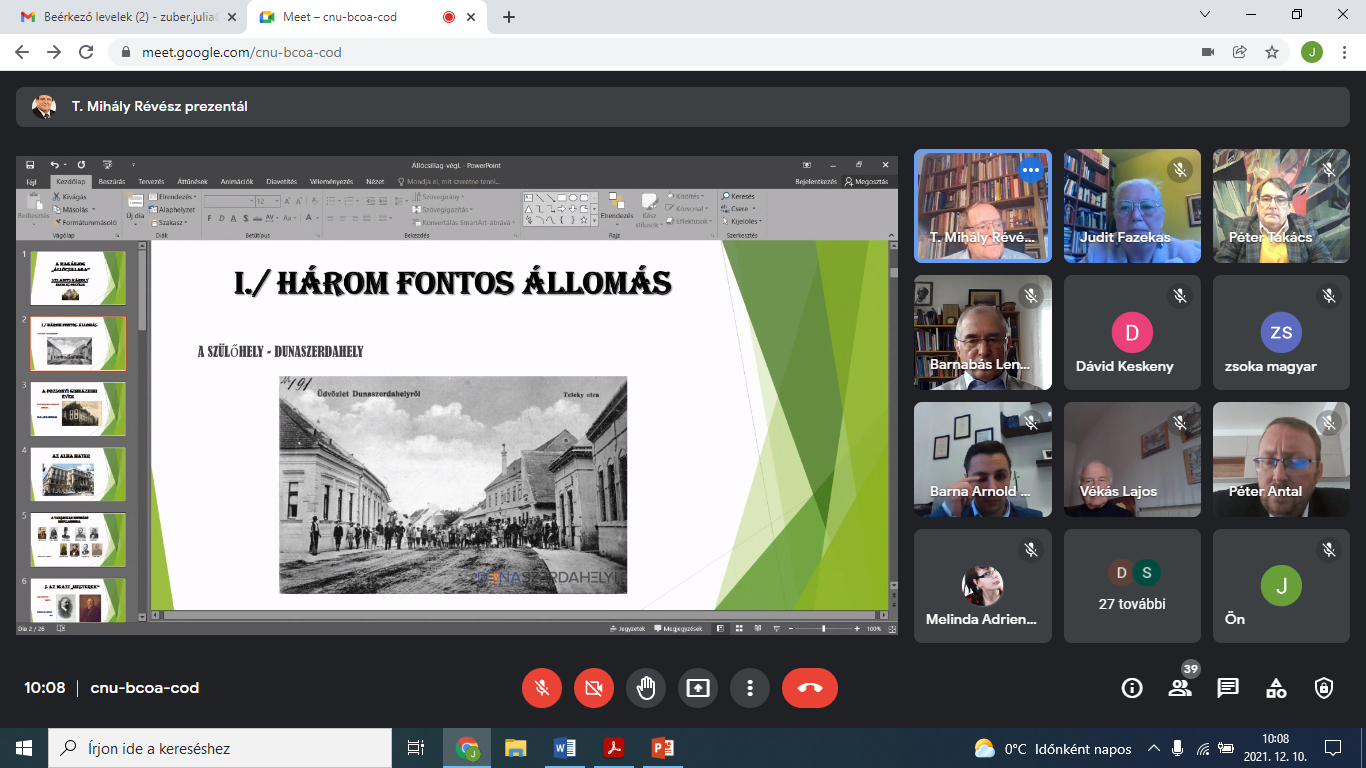Viewport: 1366px width, 768px height.
Task: Open the host controls lock icon
Action: coord(1324,688)
